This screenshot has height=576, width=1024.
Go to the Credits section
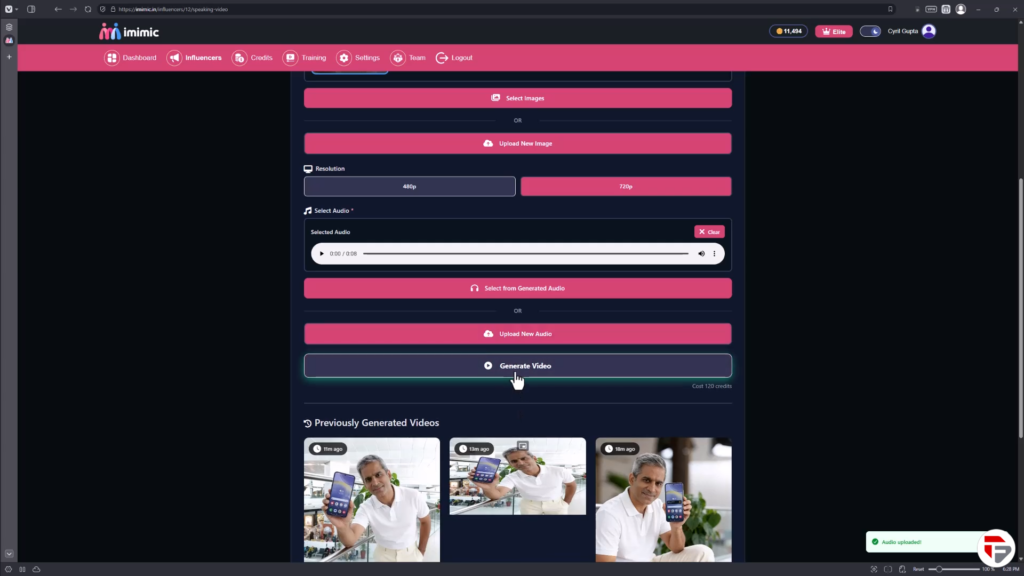pyautogui.click(x=252, y=58)
